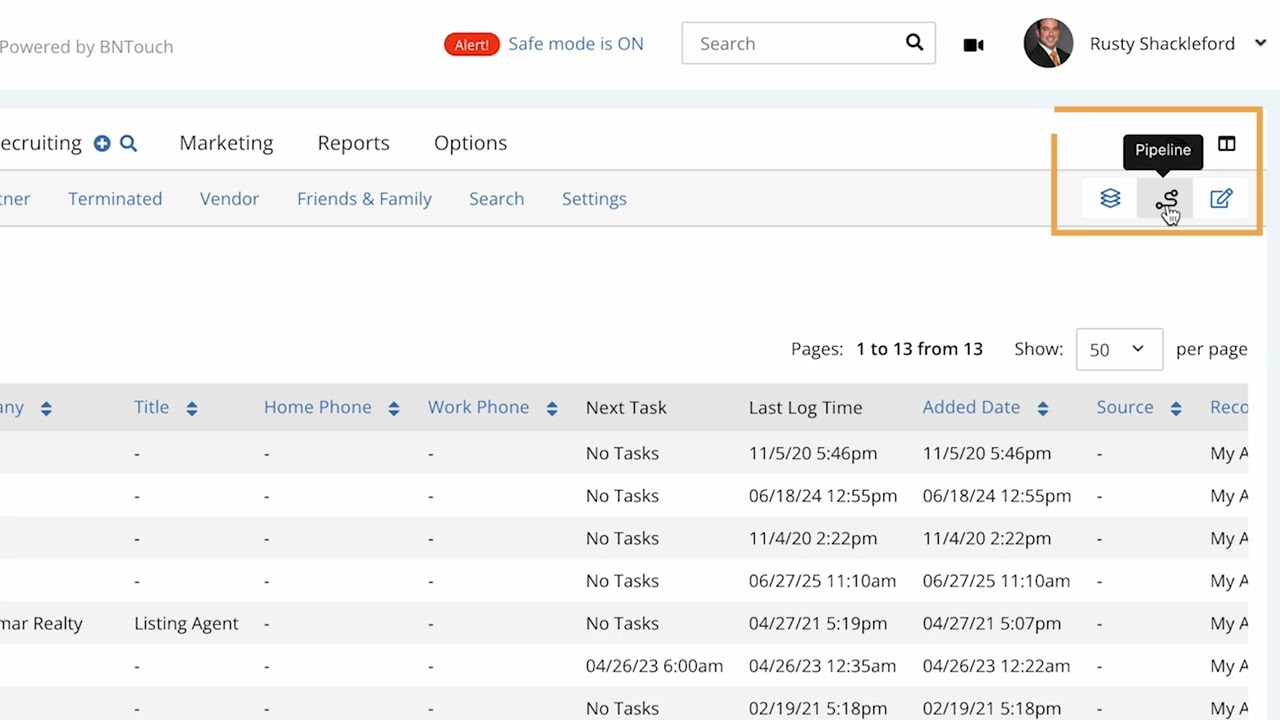This screenshot has height=720, width=1280.
Task: Open the Reports menu
Action: (x=353, y=143)
